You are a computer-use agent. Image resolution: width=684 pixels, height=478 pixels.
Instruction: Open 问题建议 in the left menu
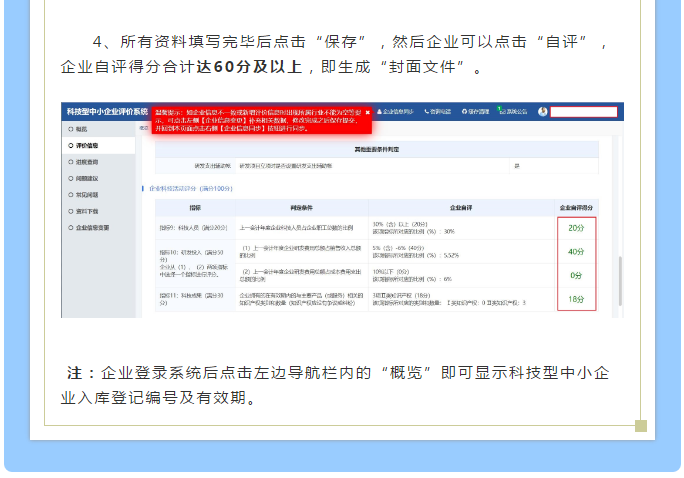[x=88, y=178]
